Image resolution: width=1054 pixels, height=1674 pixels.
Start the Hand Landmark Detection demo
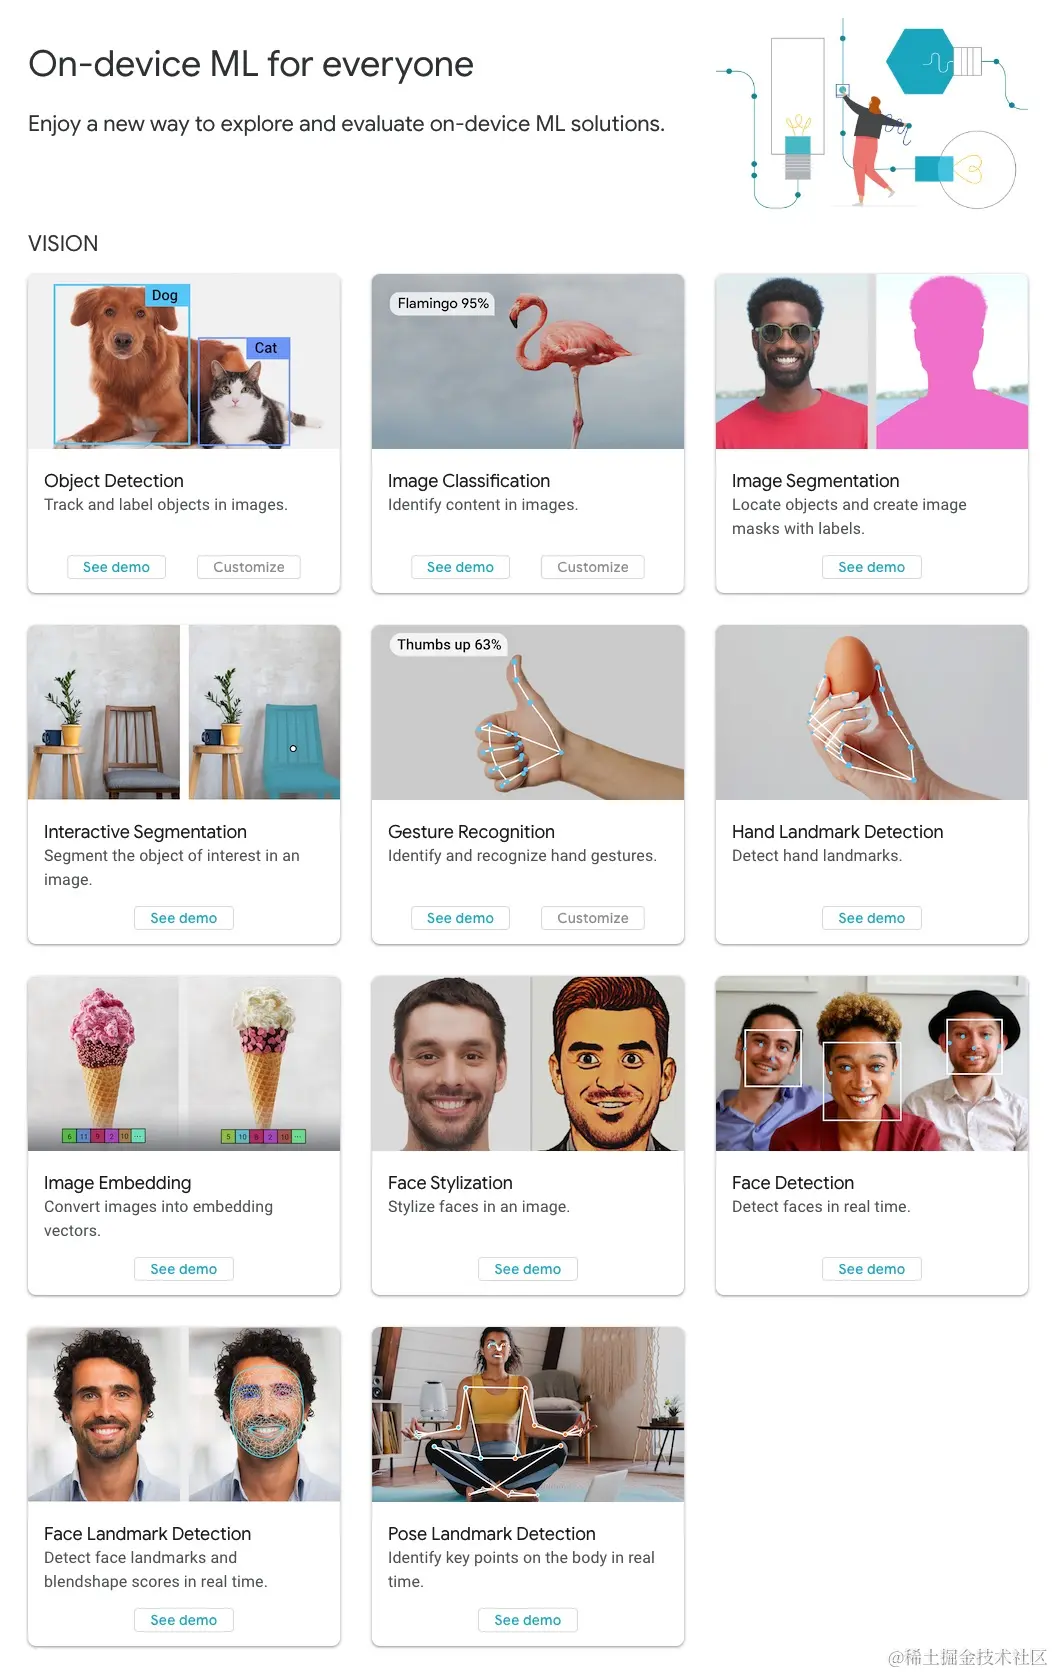[872, 918]
